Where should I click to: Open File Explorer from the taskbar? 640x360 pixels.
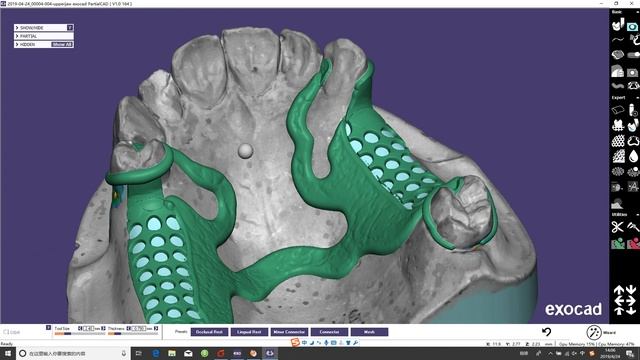[172, 353]
